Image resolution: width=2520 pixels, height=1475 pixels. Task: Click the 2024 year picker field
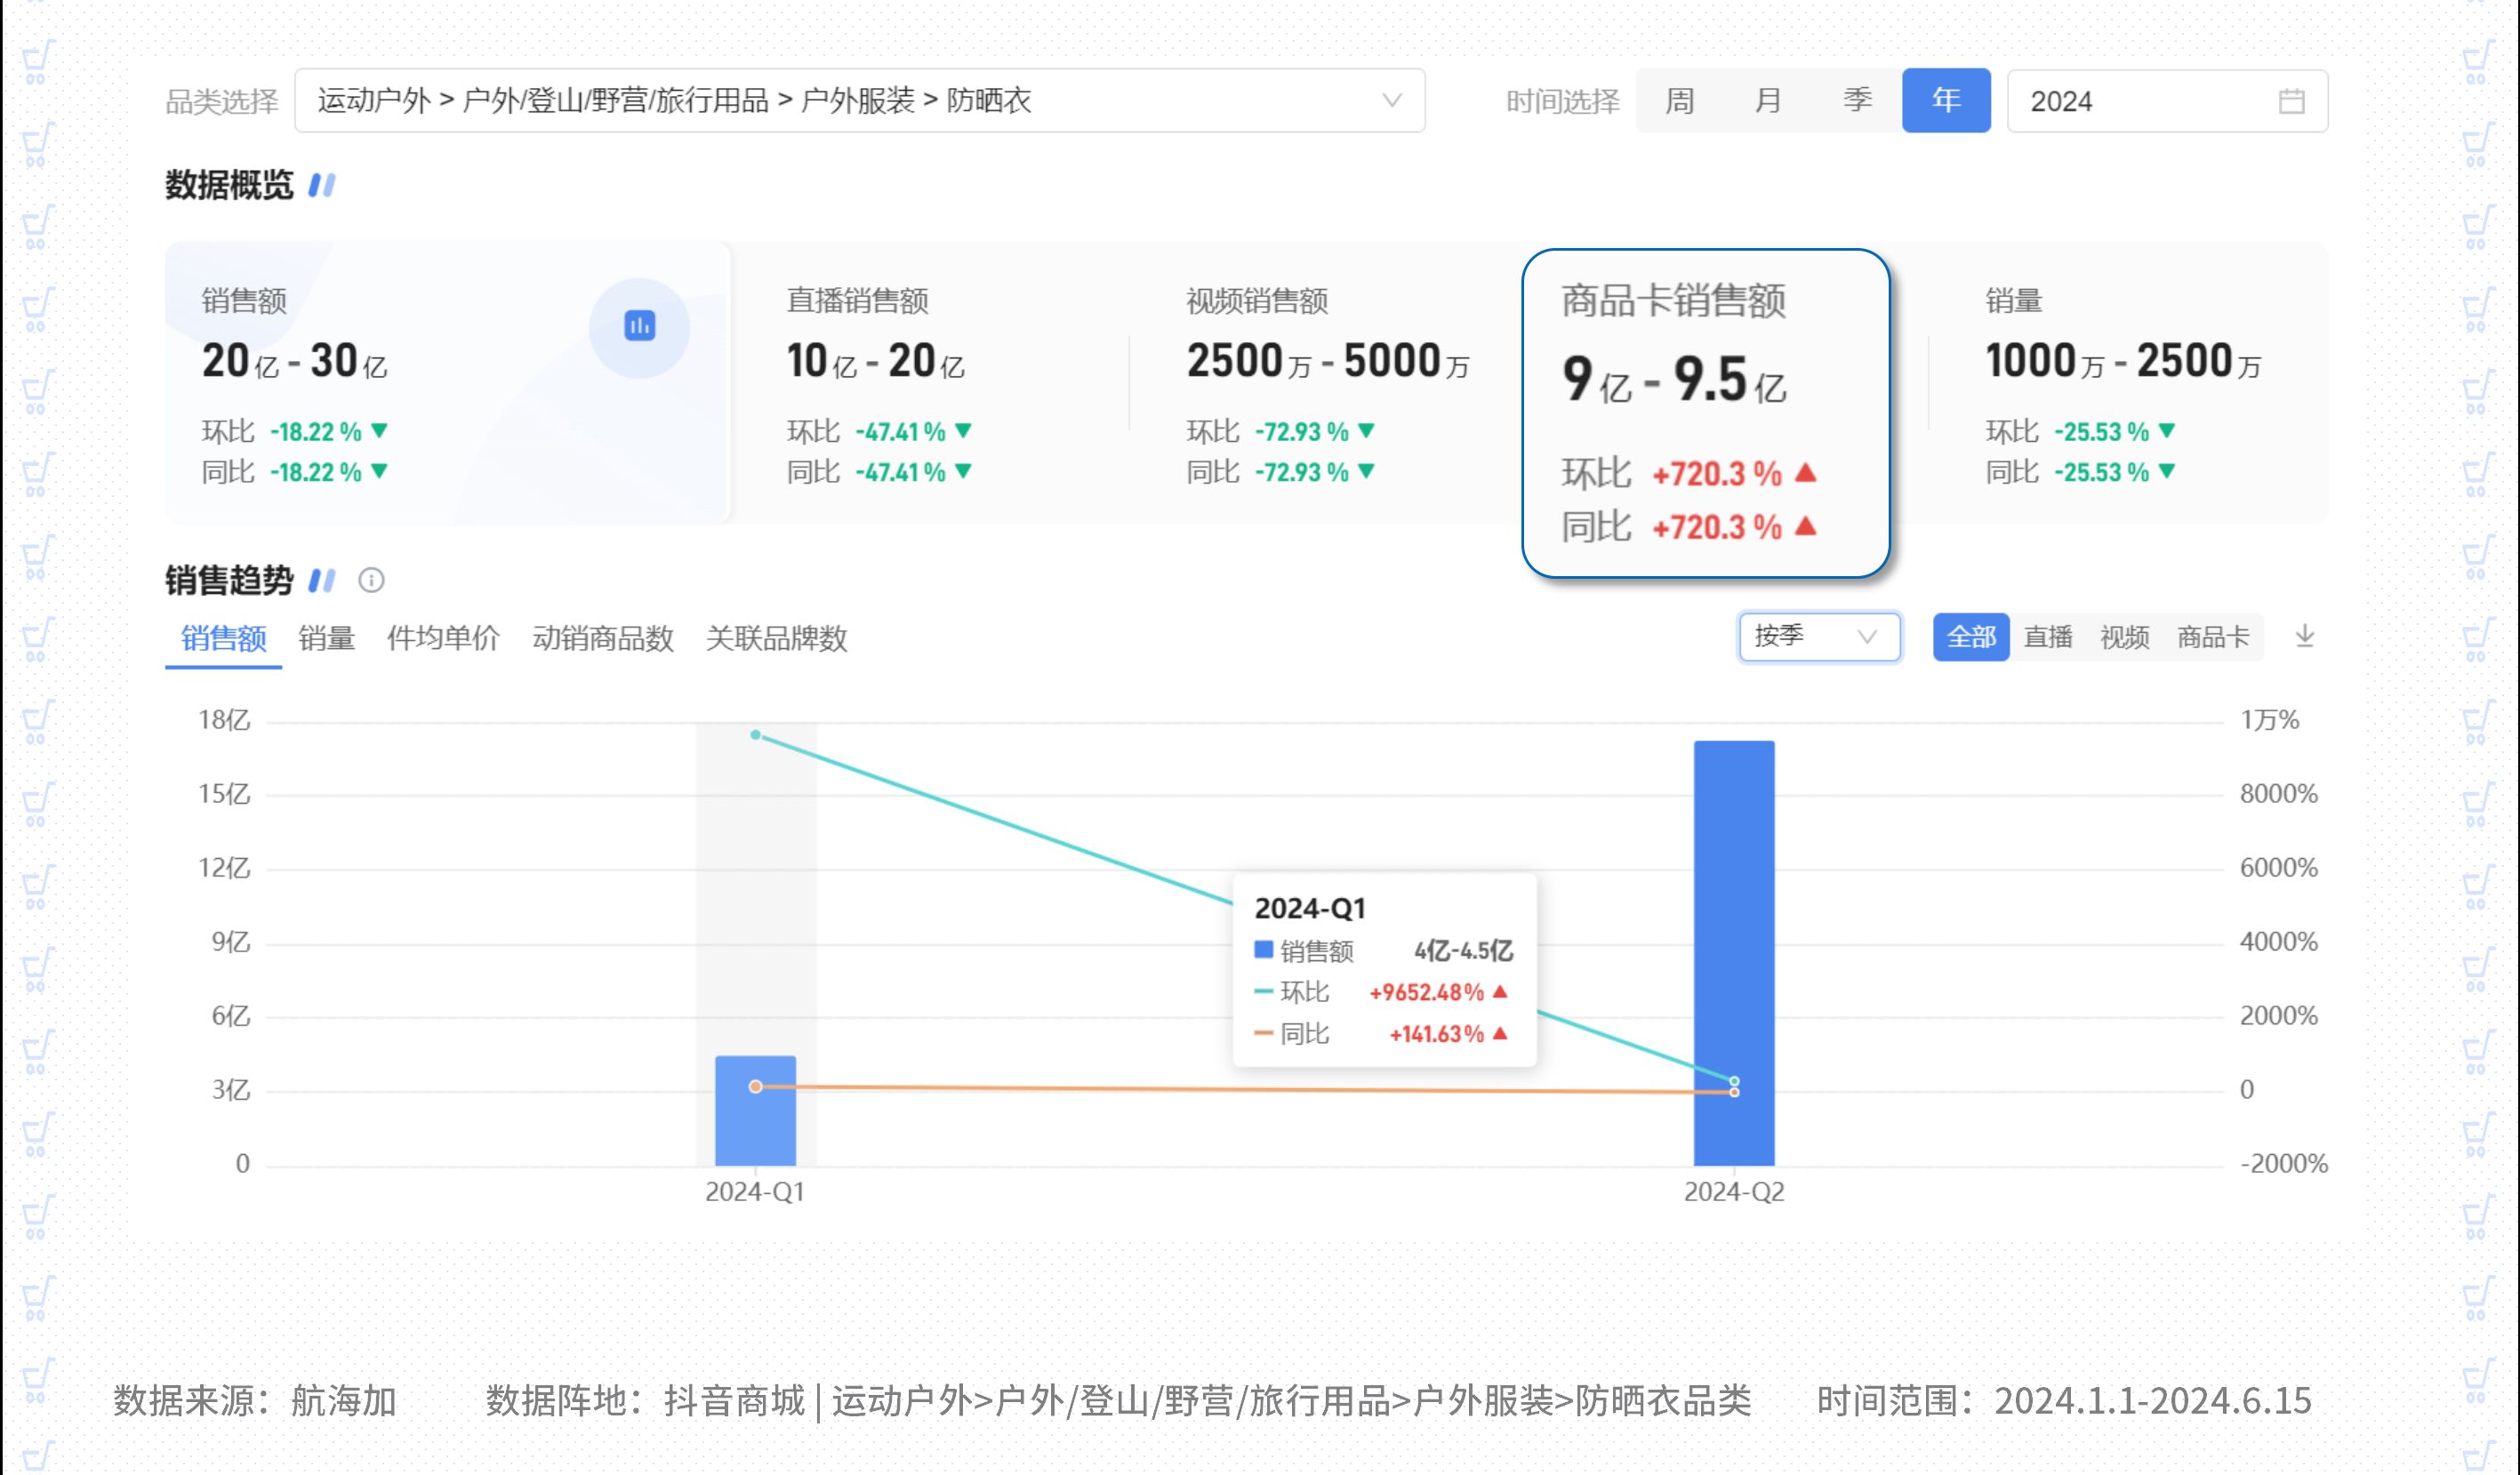[x=2150, y=101]
